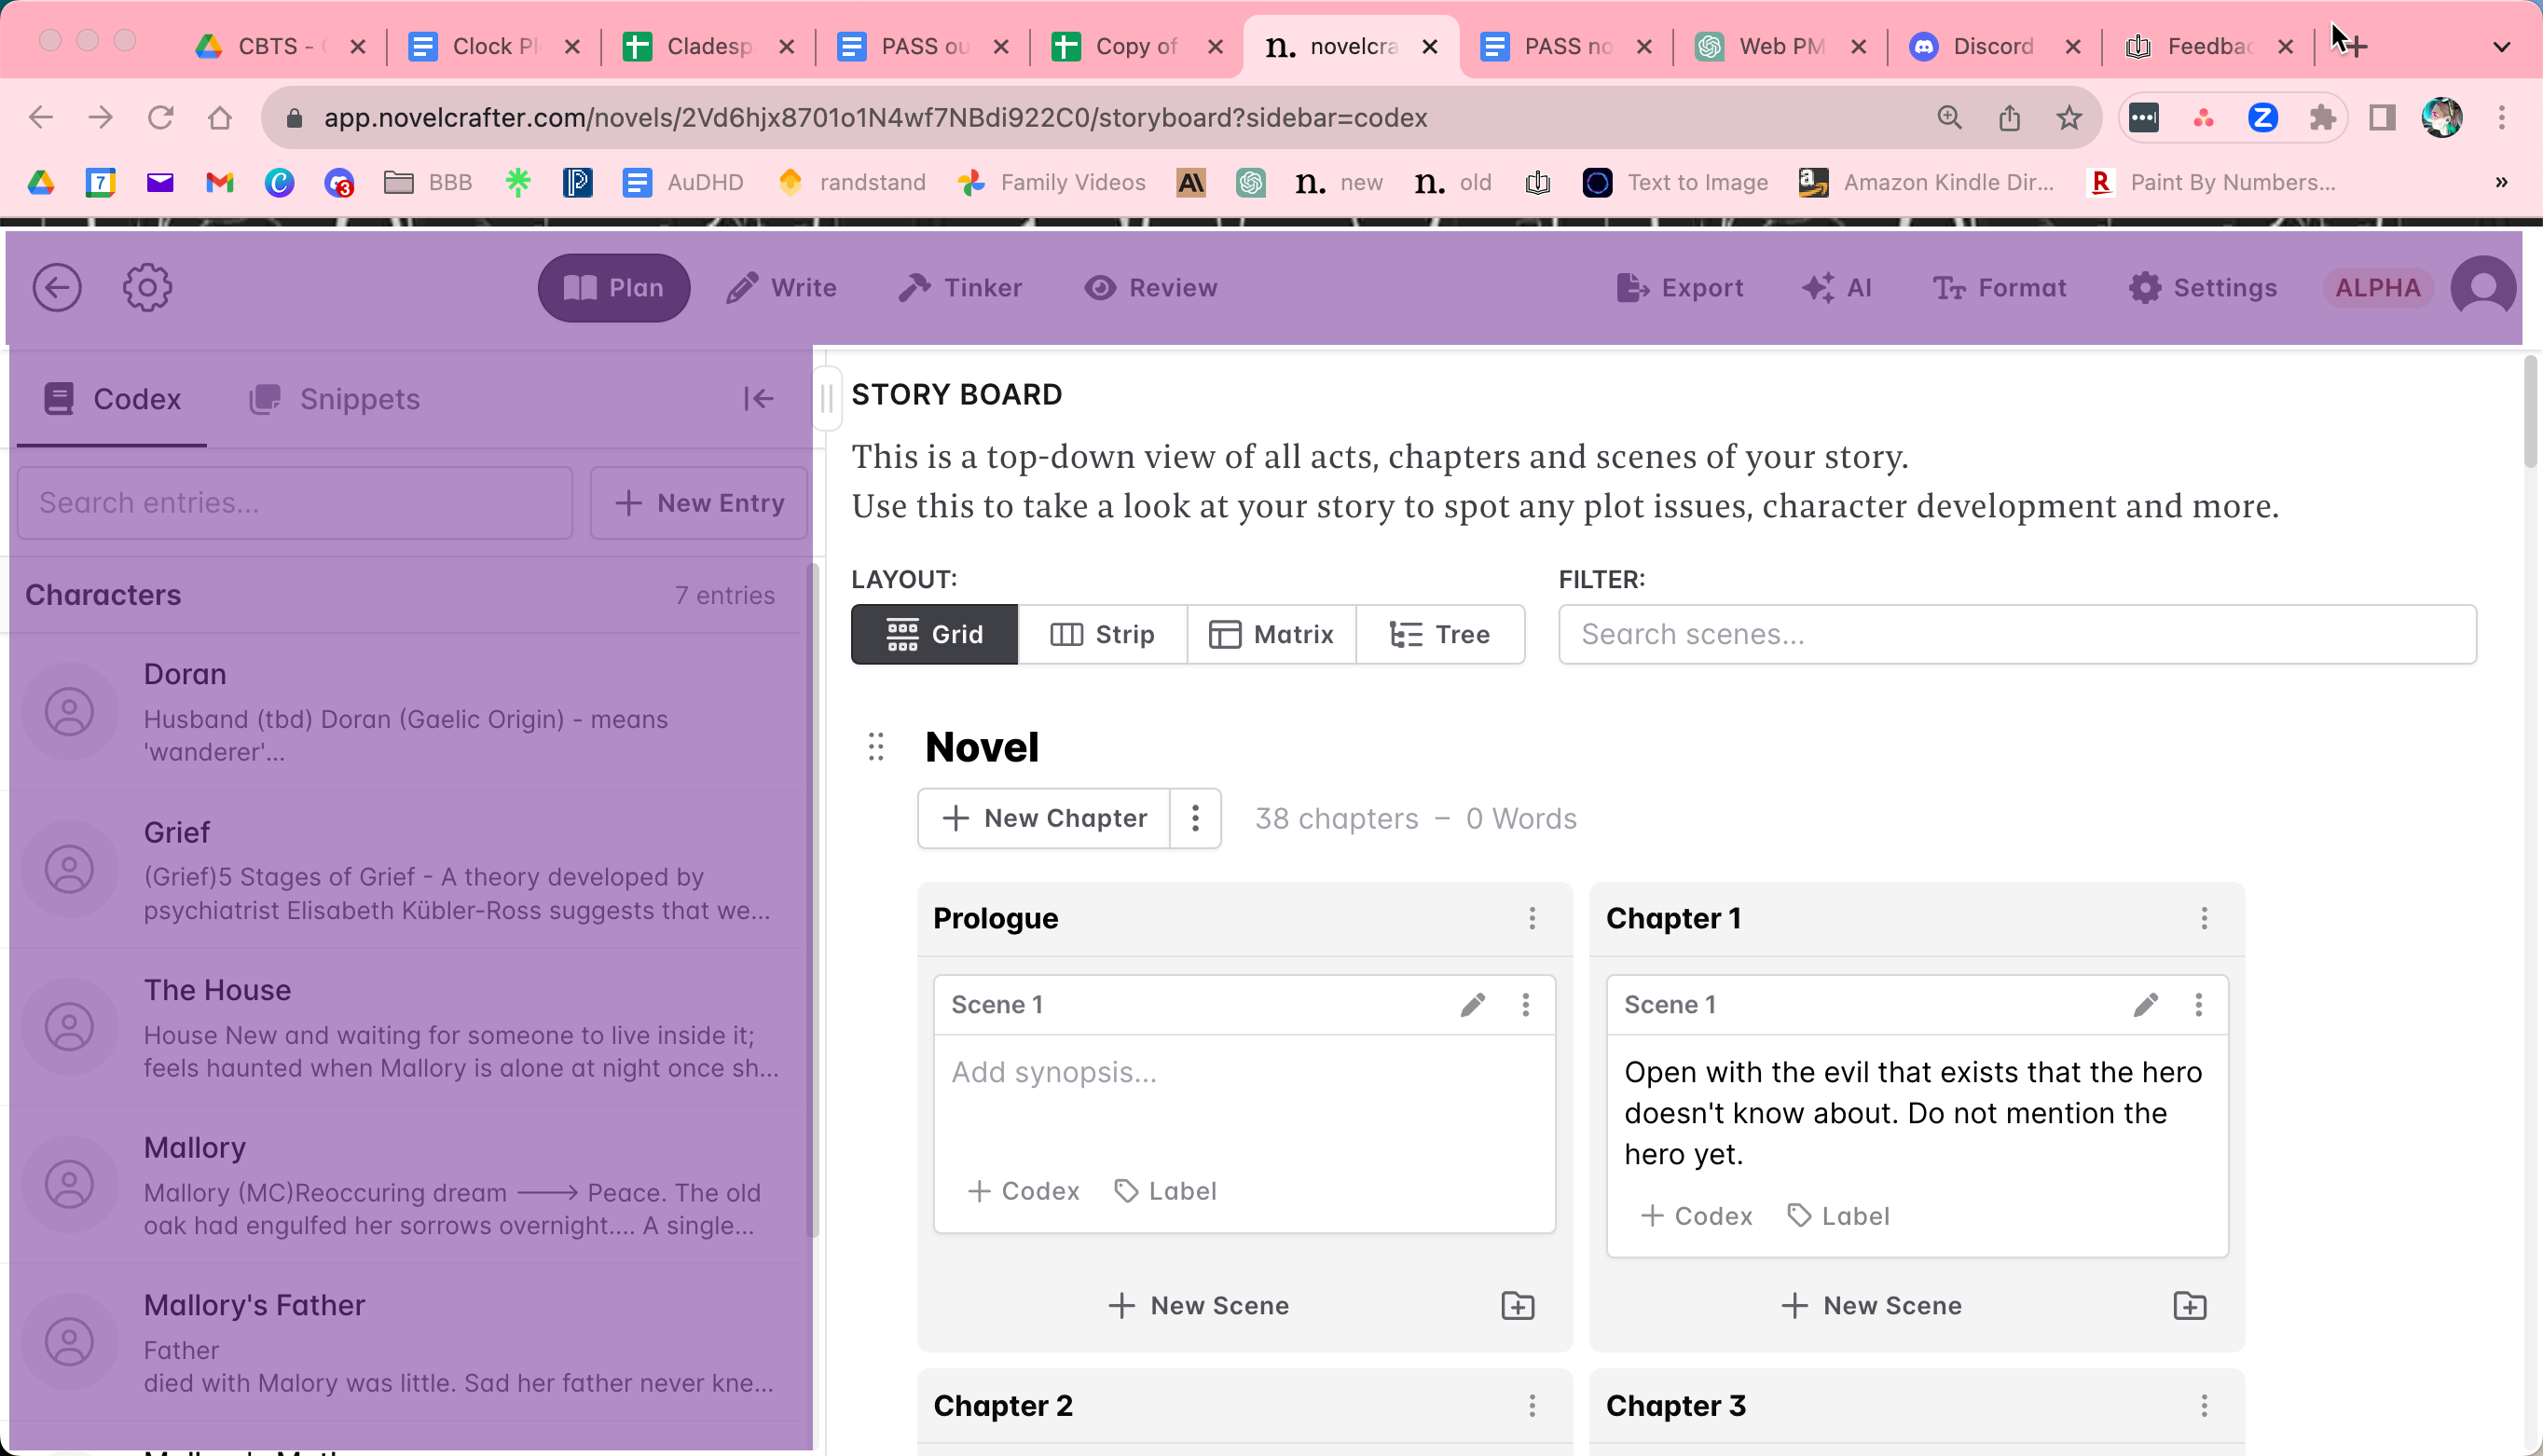Click Add synopsis in Prologue Scene 1
Image resolution: width=2543 pixels, height=1456 pixels.
coord(1054,1073)
